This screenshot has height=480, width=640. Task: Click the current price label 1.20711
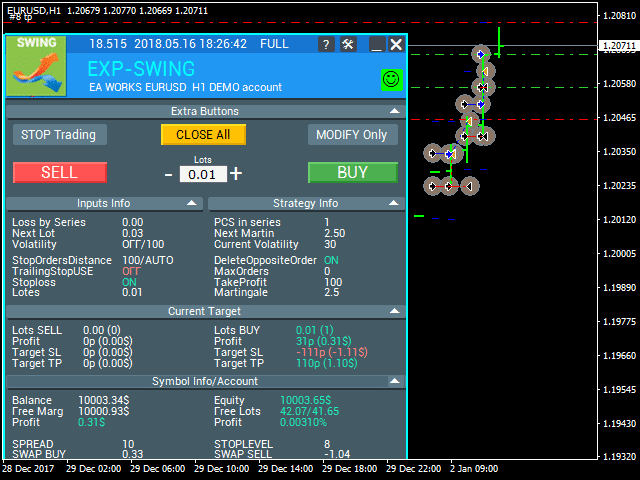[619, 45]
